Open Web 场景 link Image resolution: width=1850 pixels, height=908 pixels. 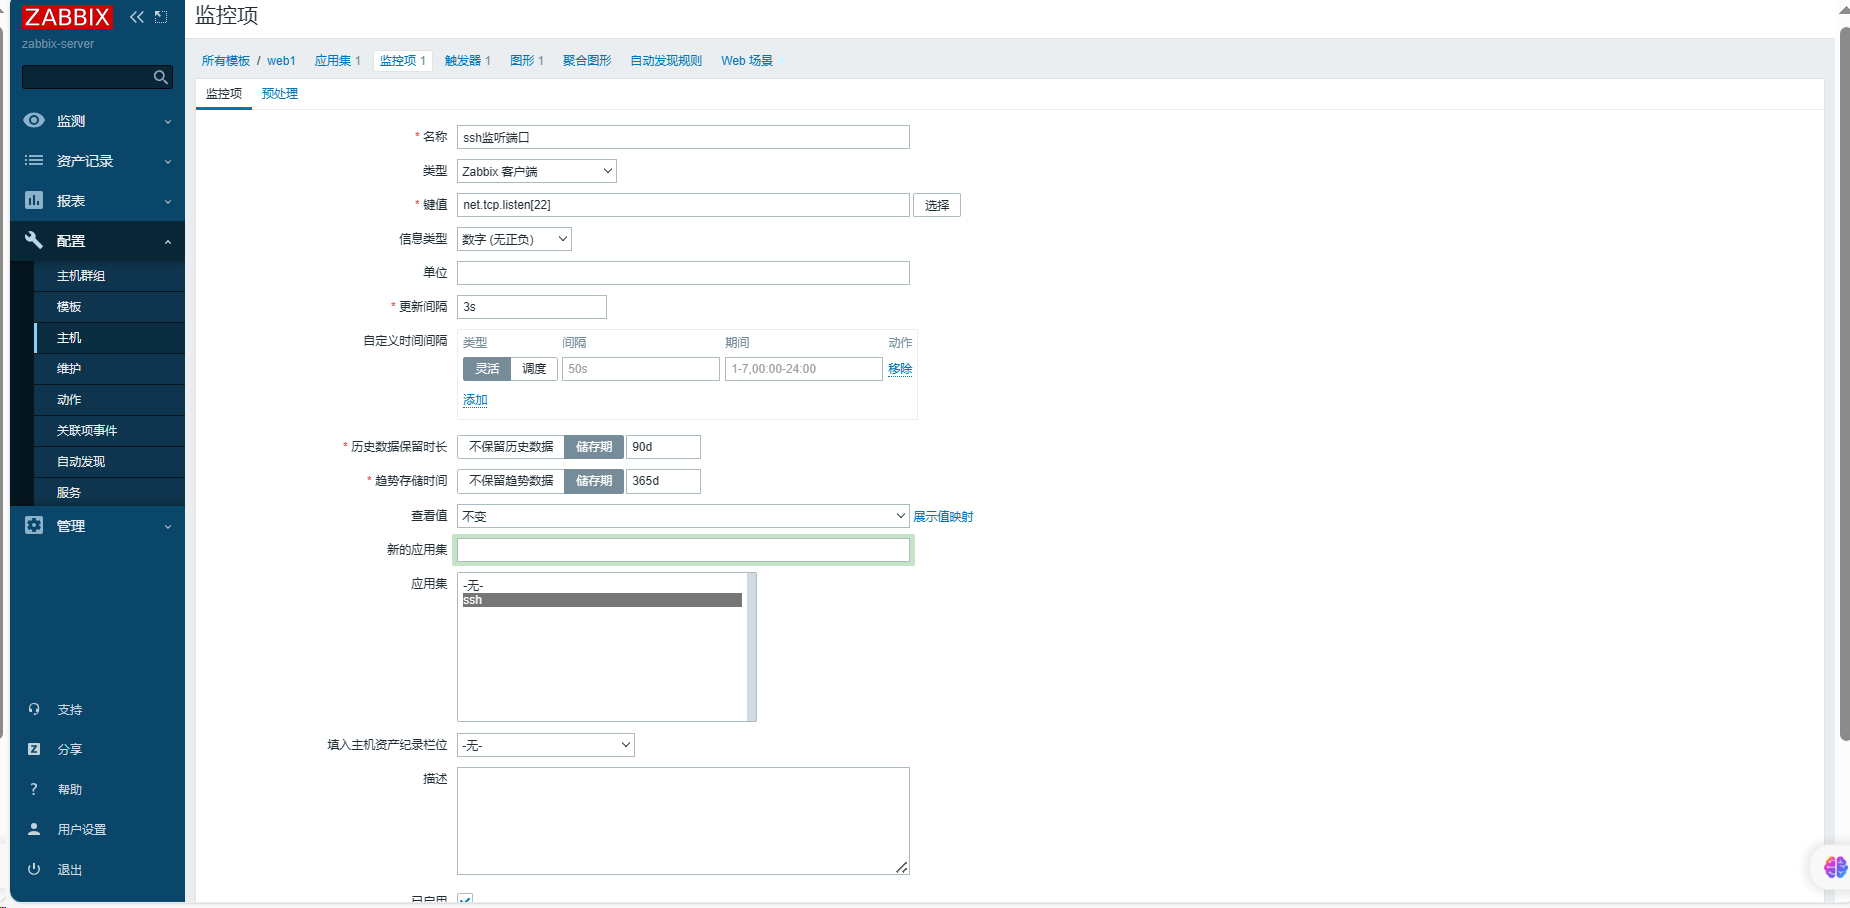747,61
